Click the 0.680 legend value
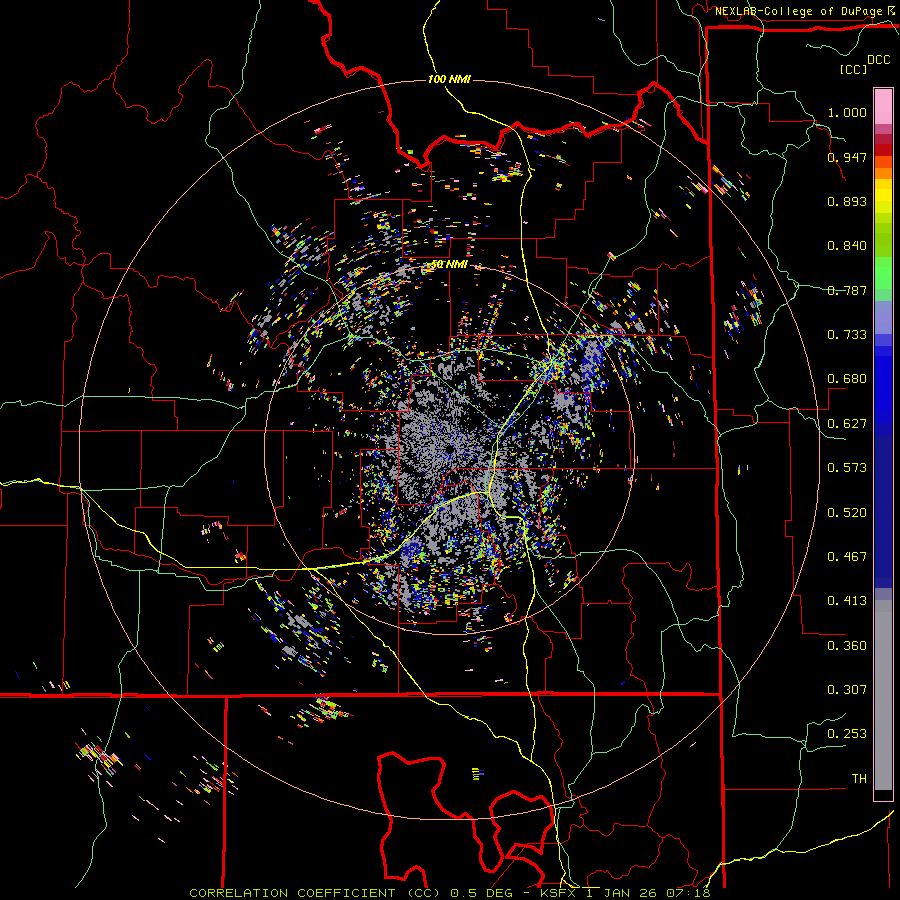The image size is (900, 900). pyautogui.click(x=847, y=379)
